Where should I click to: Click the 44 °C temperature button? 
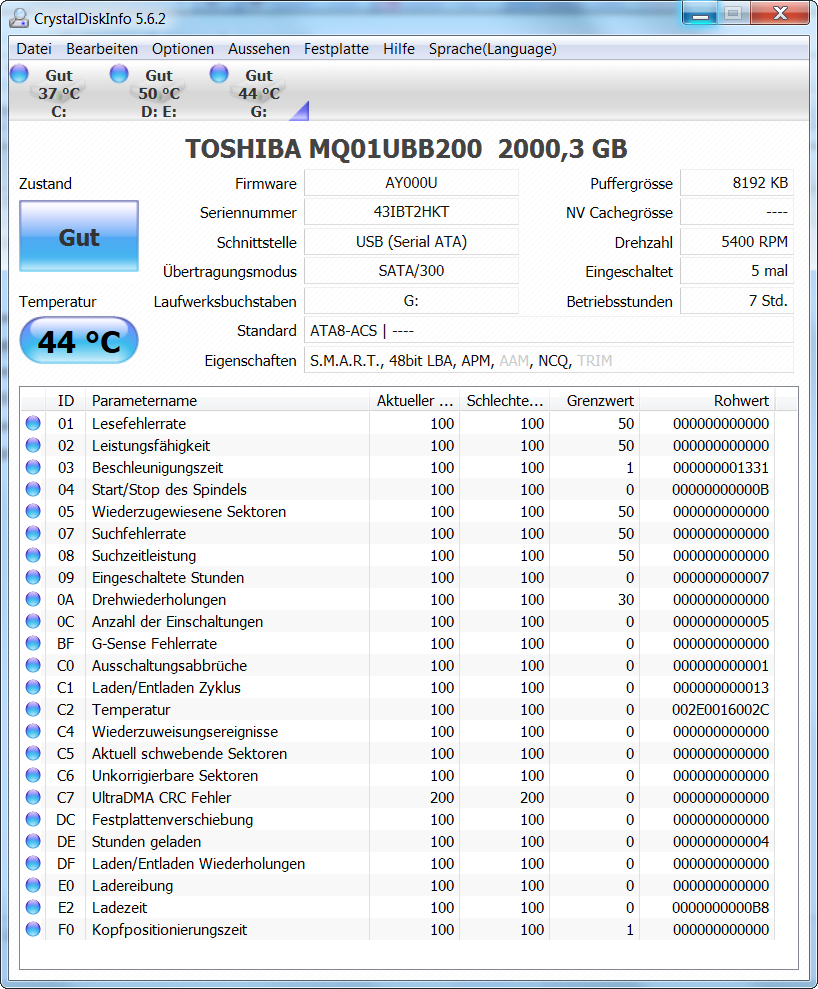(x=79, y=341)
